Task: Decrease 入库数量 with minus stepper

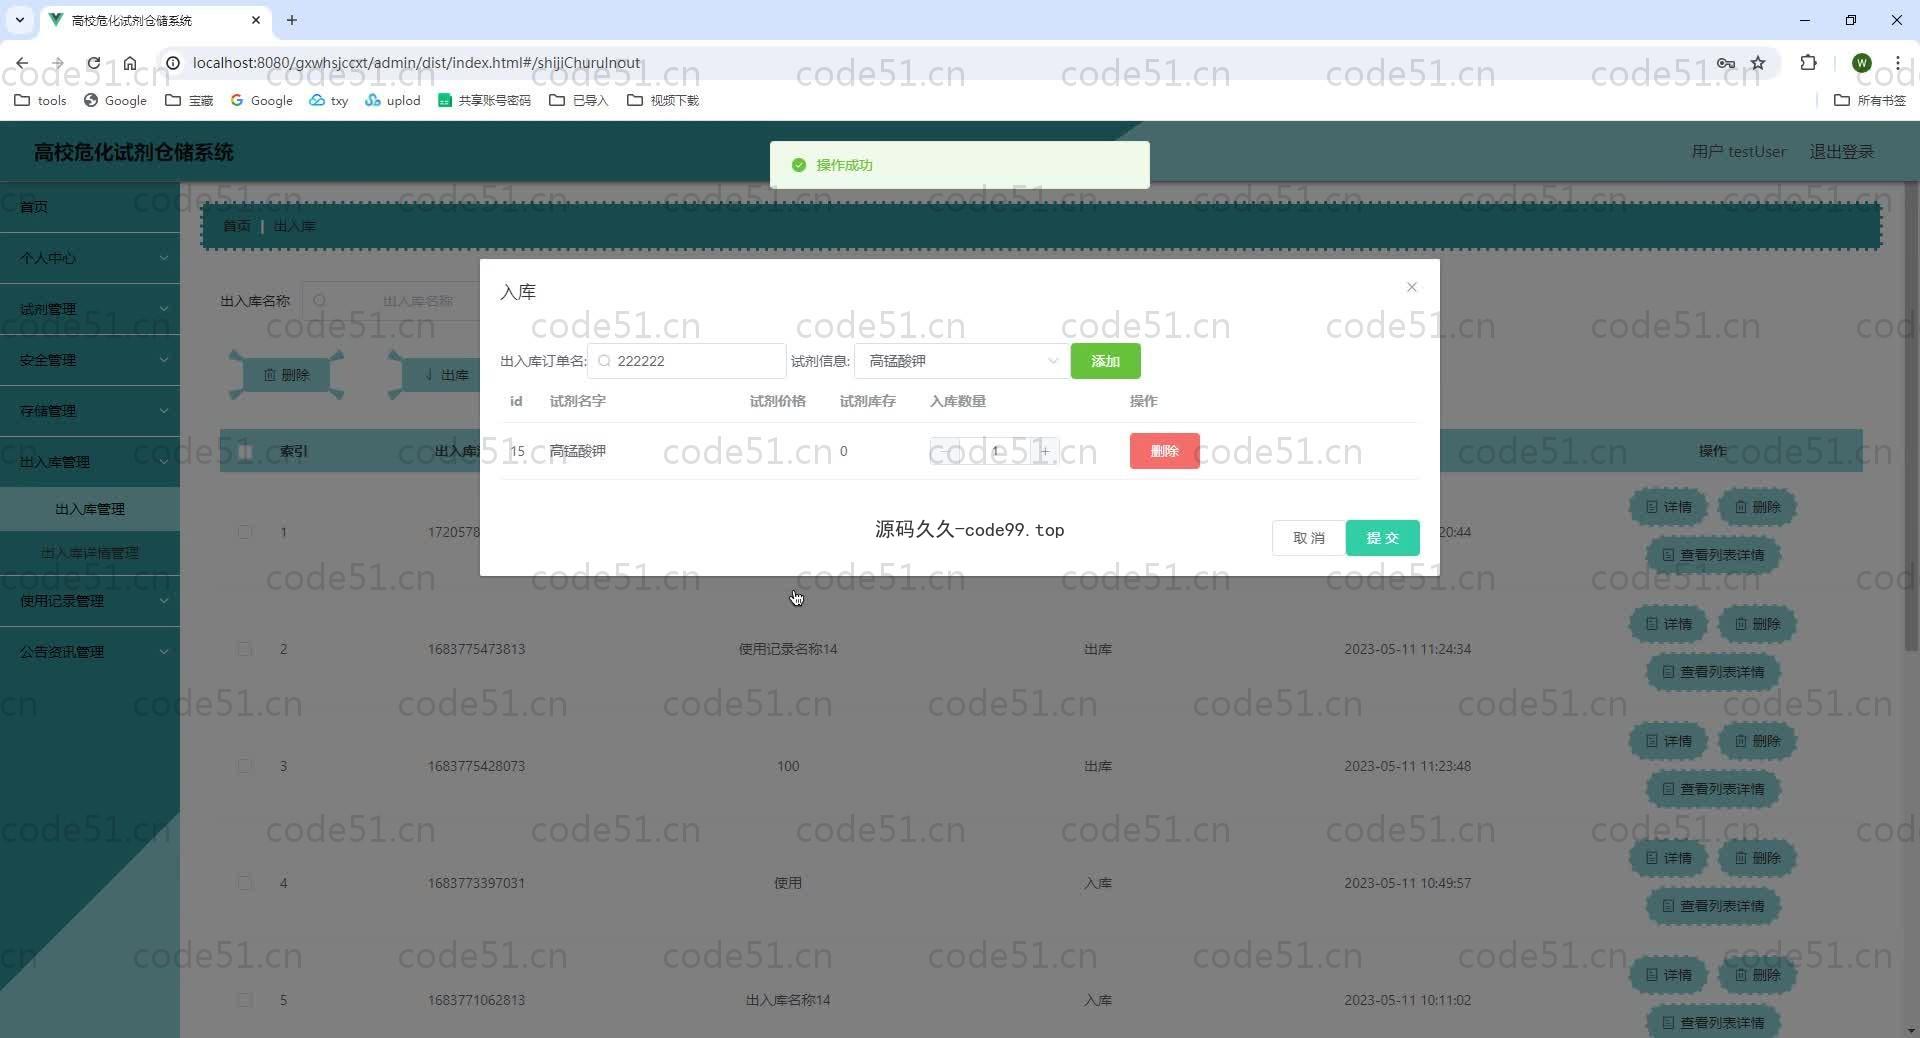Action: click(942, 451)
